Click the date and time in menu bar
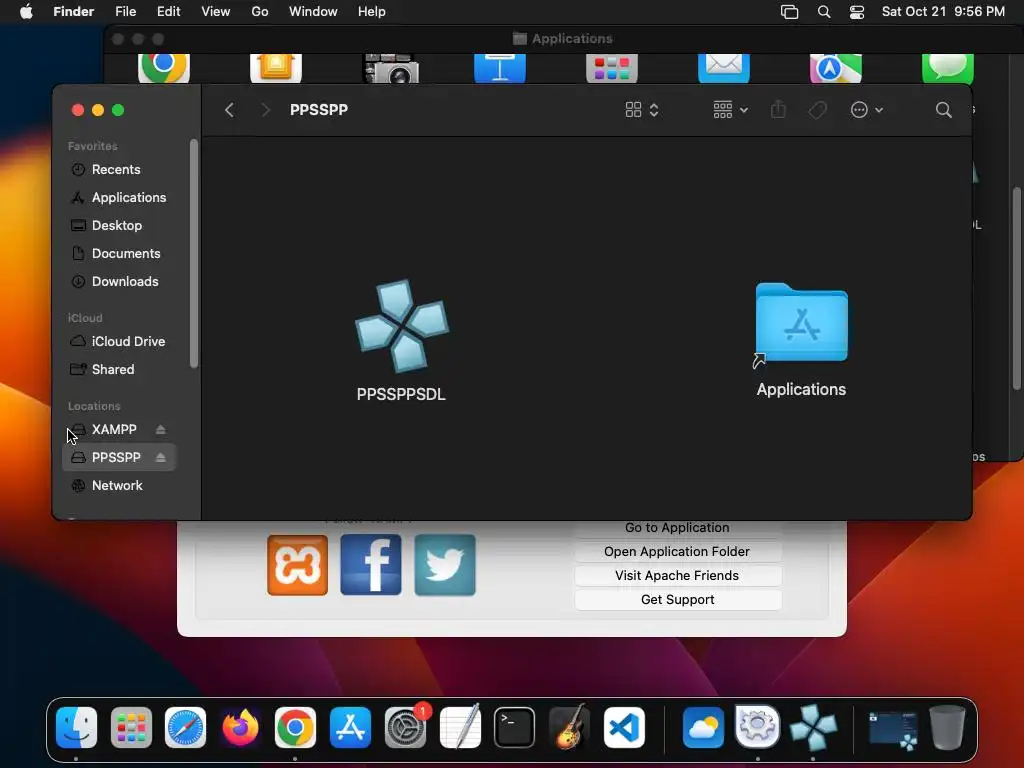 943,12
